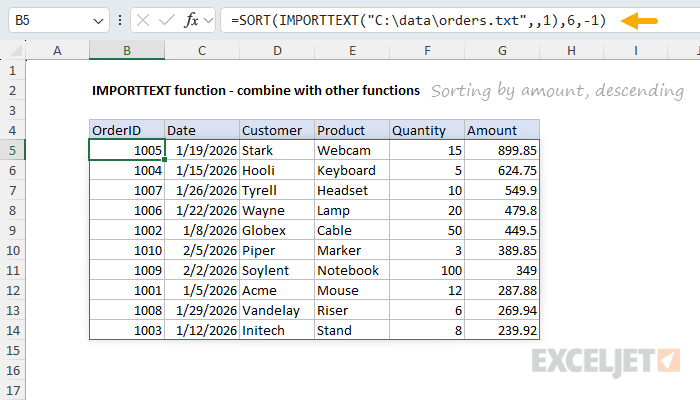700x400 pixels.
Task: Select the title cell 'IMPORTTEXT function'
Action: click(256, 91)
